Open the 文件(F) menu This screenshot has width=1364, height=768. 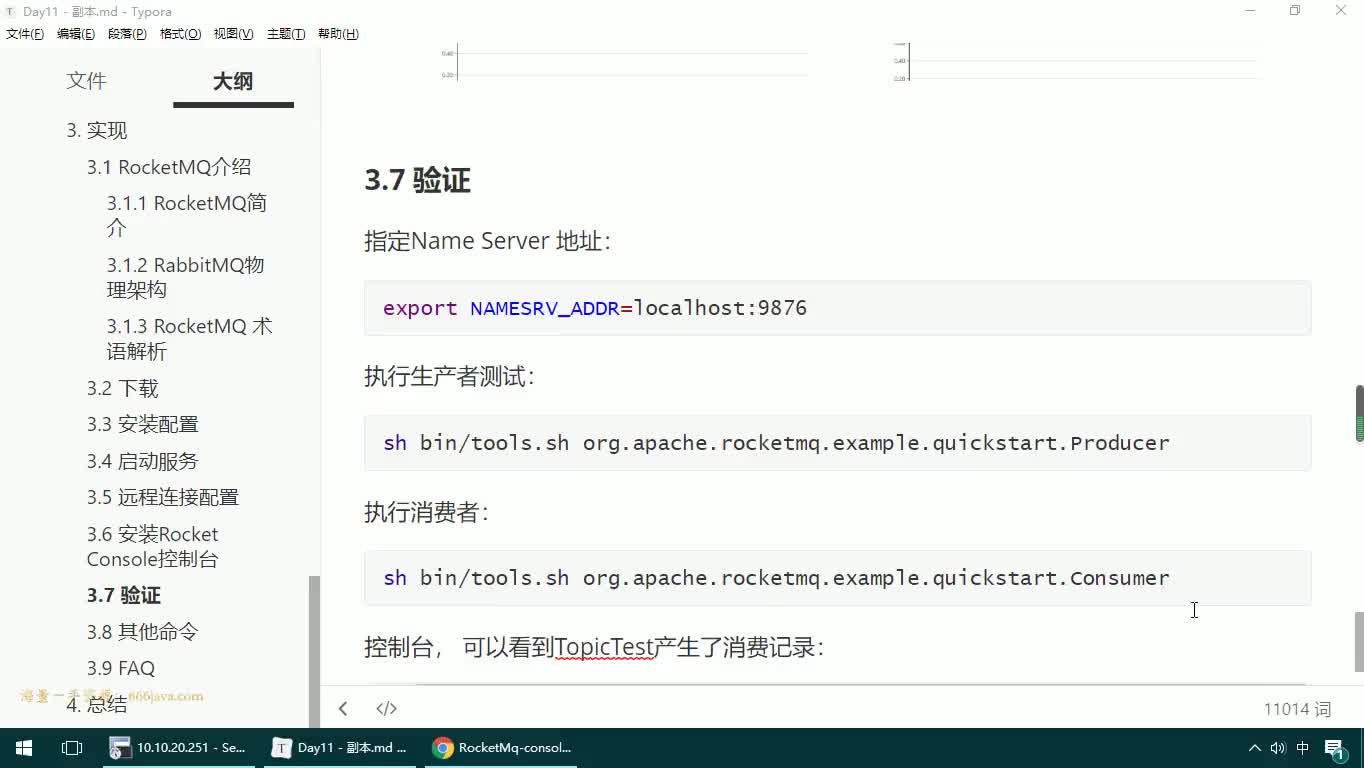click(25, 34)
